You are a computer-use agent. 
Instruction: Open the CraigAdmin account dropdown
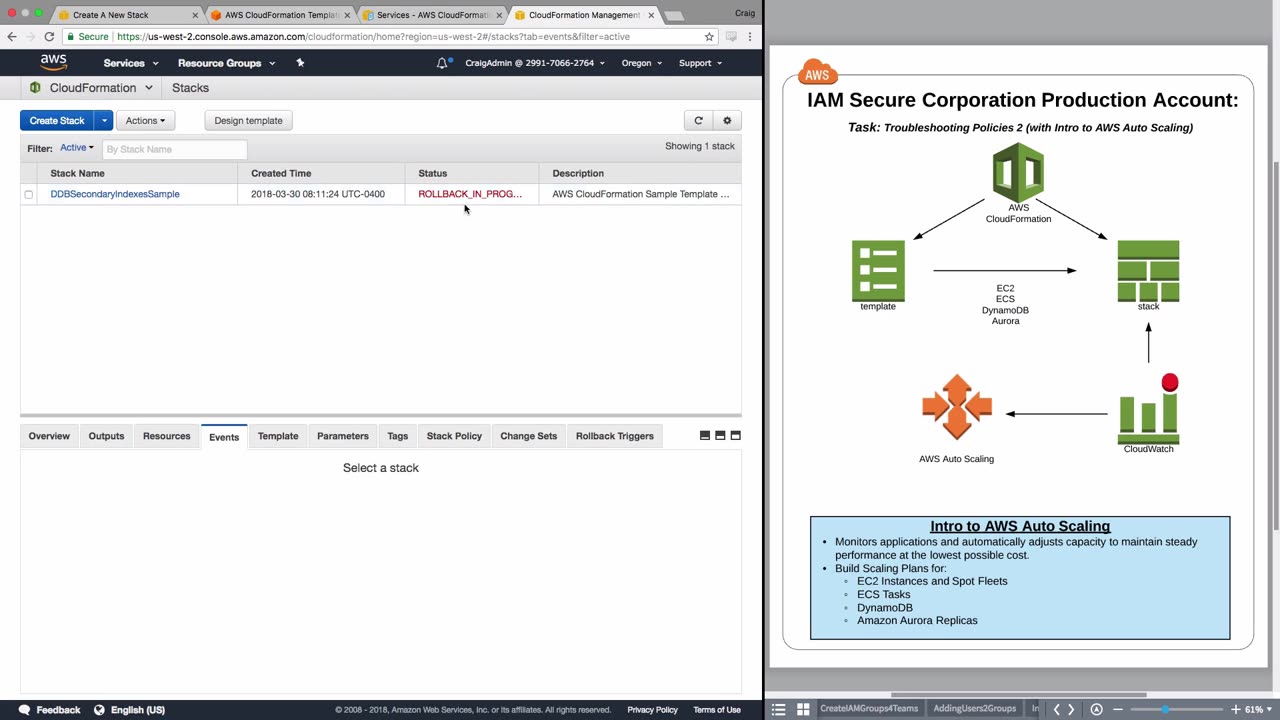pyautogui.click(x=535, y=63)
